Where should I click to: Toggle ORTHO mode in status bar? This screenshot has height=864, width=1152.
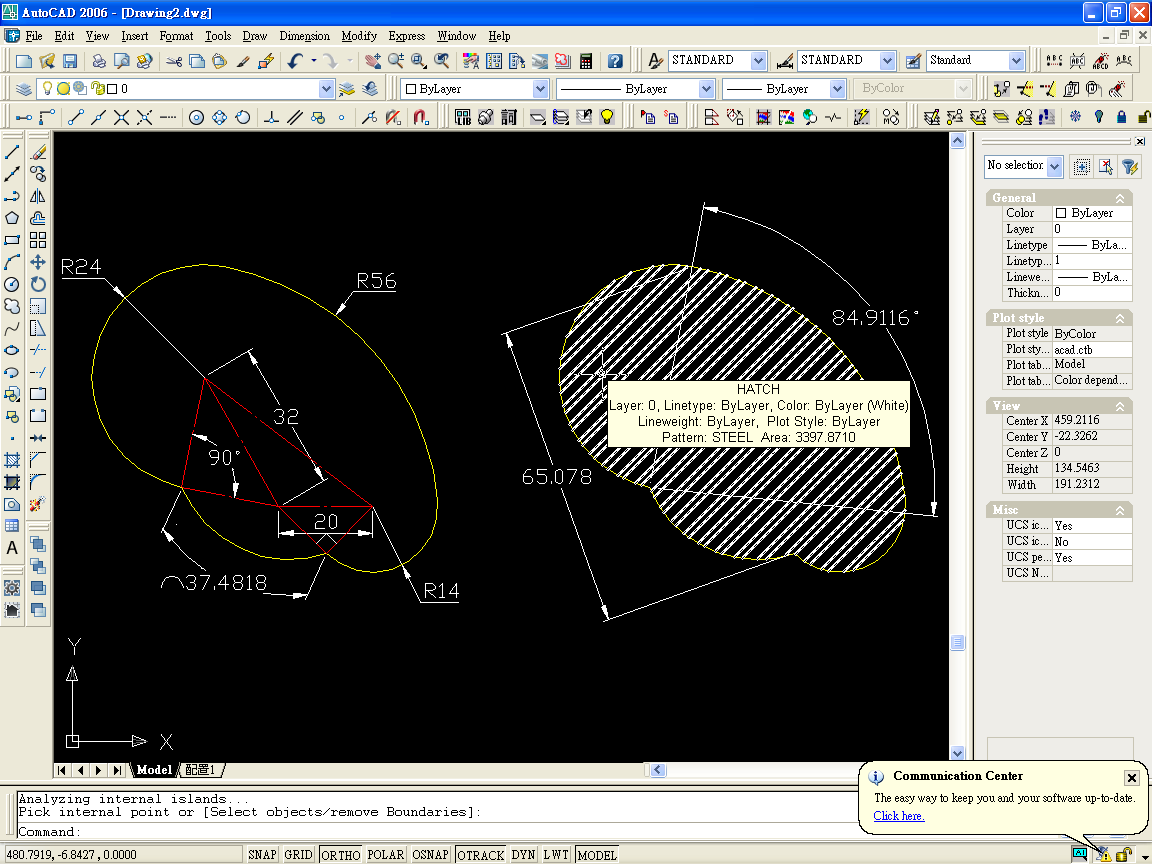click(x=341, y=854)
